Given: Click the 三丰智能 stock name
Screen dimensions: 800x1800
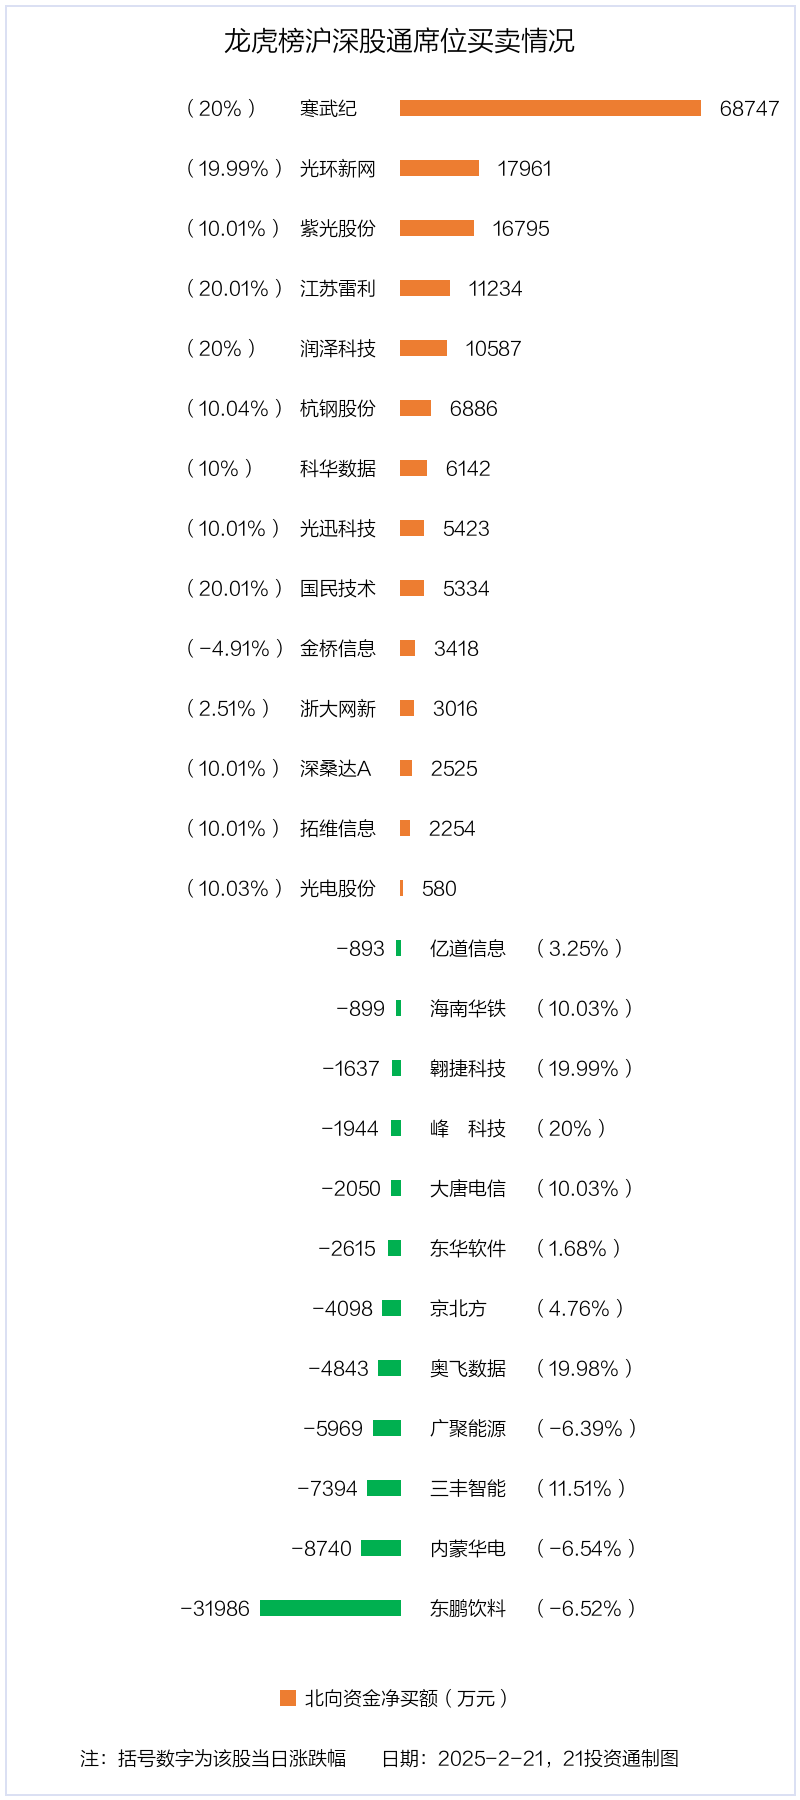Looking at the screenshot, I should pyautogui.click(x=467, y=1489).
